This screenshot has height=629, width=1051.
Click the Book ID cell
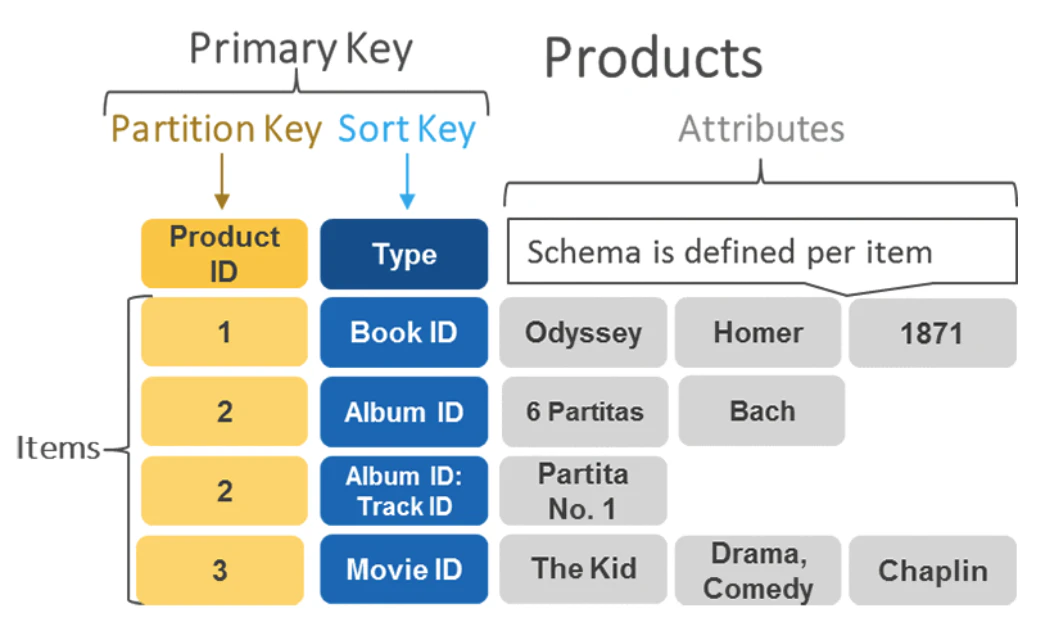click(404, 332)
